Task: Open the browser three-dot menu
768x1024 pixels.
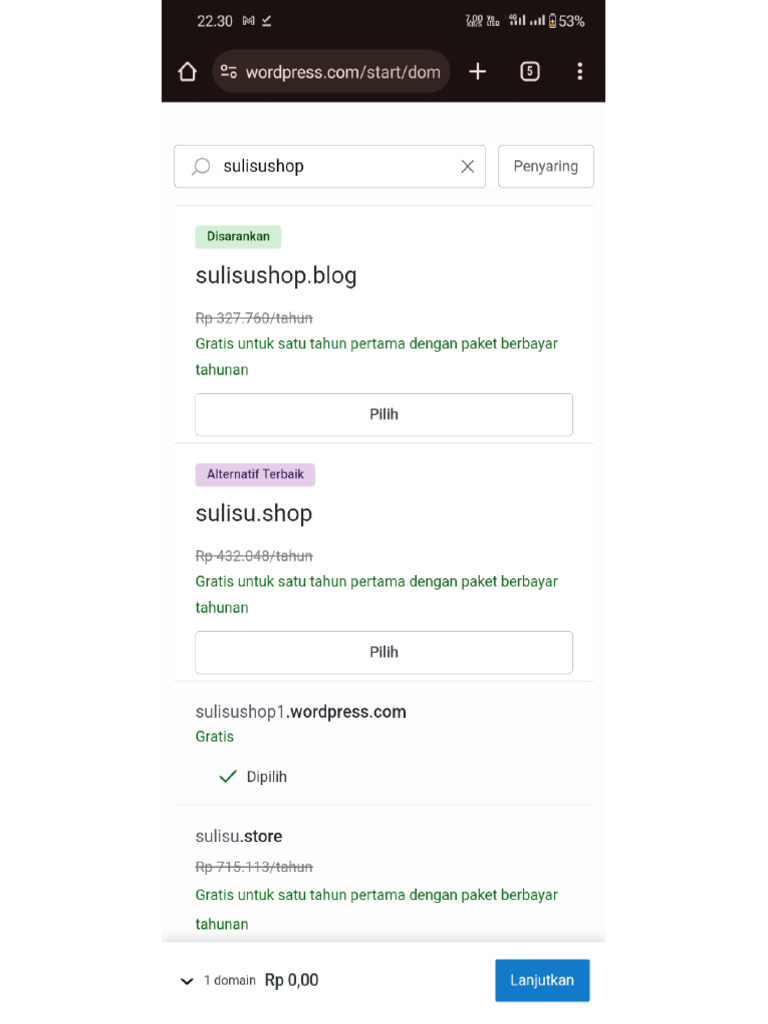Action: (580, 71)
